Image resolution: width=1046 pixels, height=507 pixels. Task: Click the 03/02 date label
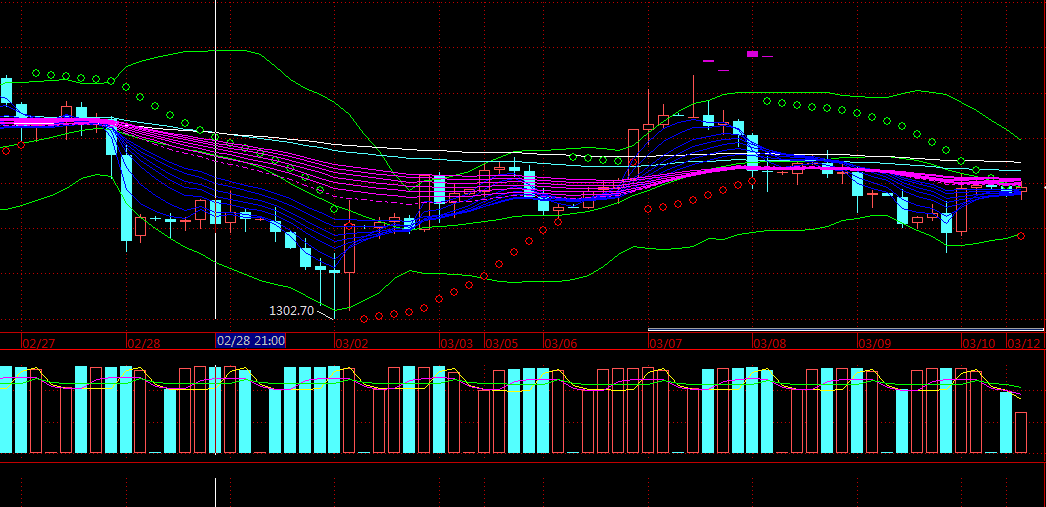[352, 344]
